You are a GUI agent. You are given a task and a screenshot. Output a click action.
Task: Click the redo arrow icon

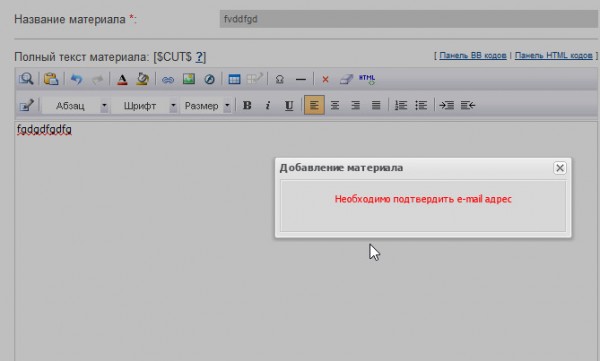point(98,79)
